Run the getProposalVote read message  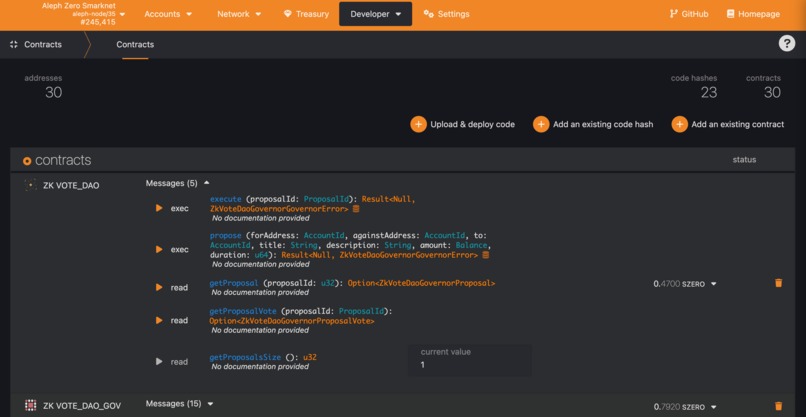[159, 320]
